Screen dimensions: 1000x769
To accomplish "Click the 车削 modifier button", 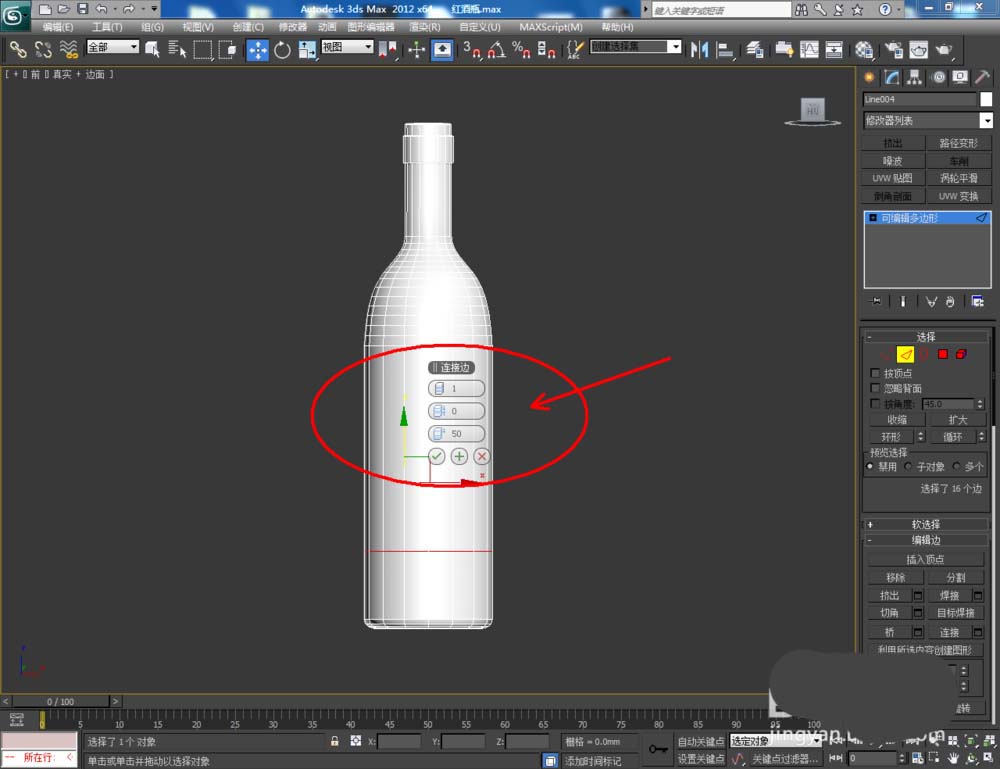I will (959, 161).
